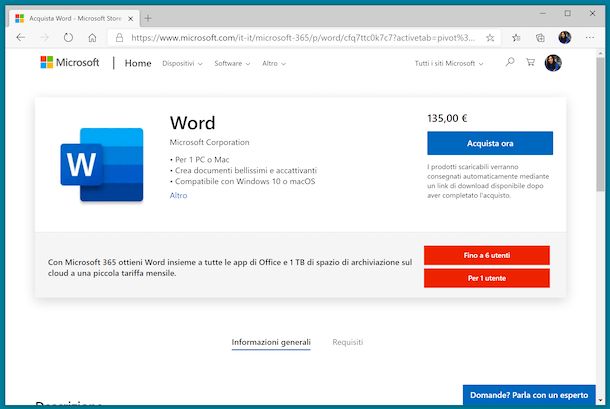Screen dimensions: 610x409
Task: Switch to the Requisiti tab
Action: [x=347, y=342]
